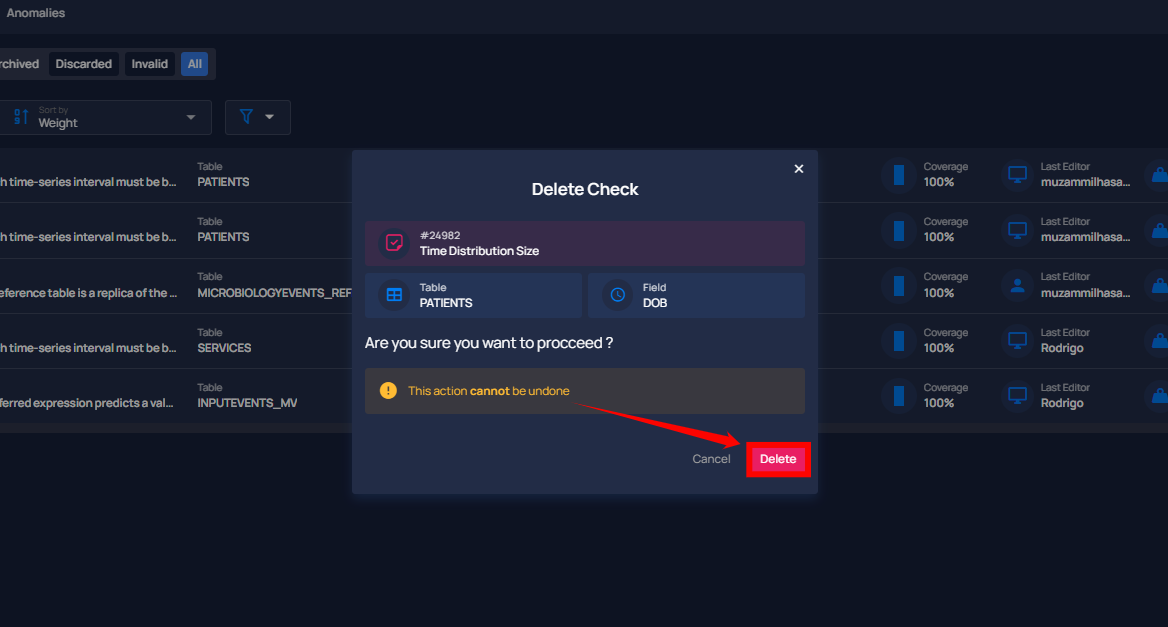The height and width of the screenshot is (627, 1168).
Task: Click the person icon next to the third Last Editor
Action: pyautogui.click(x=1017, y=285)
